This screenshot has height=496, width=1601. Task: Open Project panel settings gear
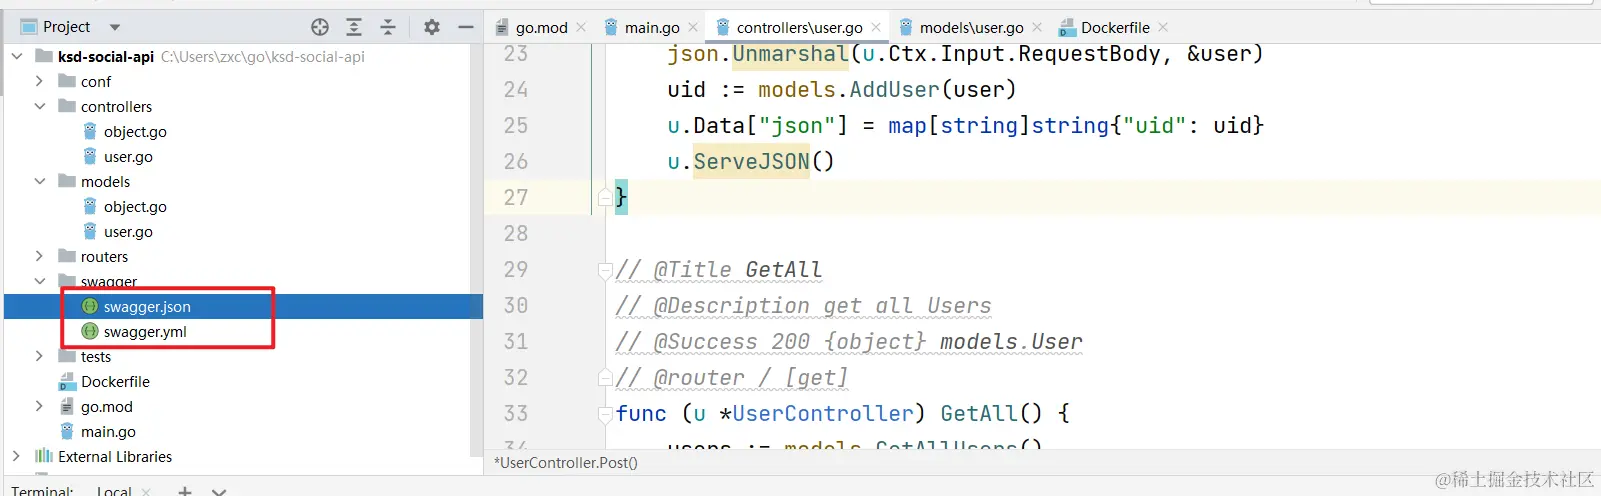(x=432, y=27)
